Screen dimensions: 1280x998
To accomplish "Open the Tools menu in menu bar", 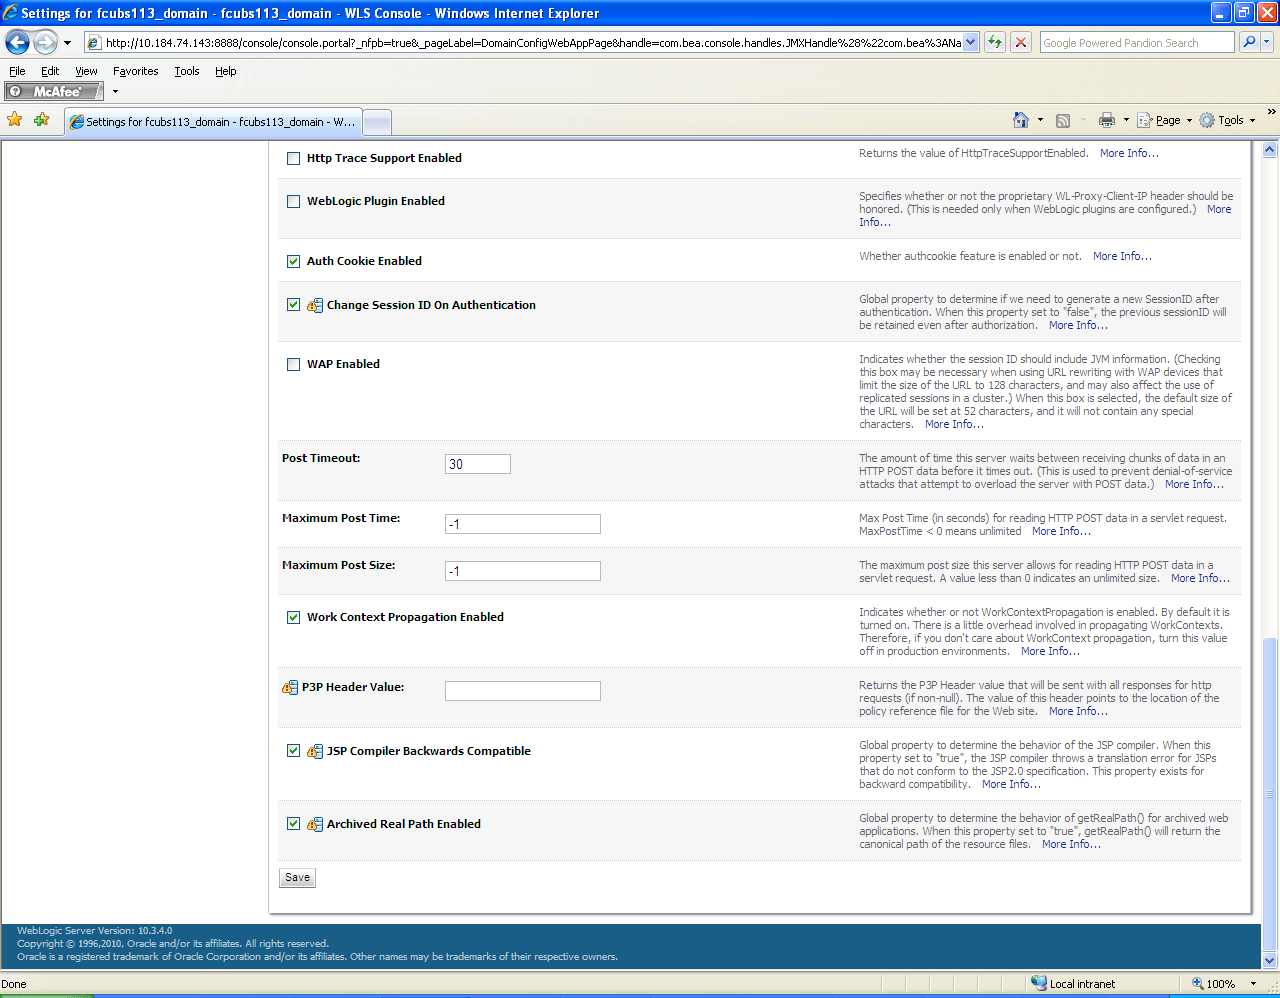I will pos(187,71).
